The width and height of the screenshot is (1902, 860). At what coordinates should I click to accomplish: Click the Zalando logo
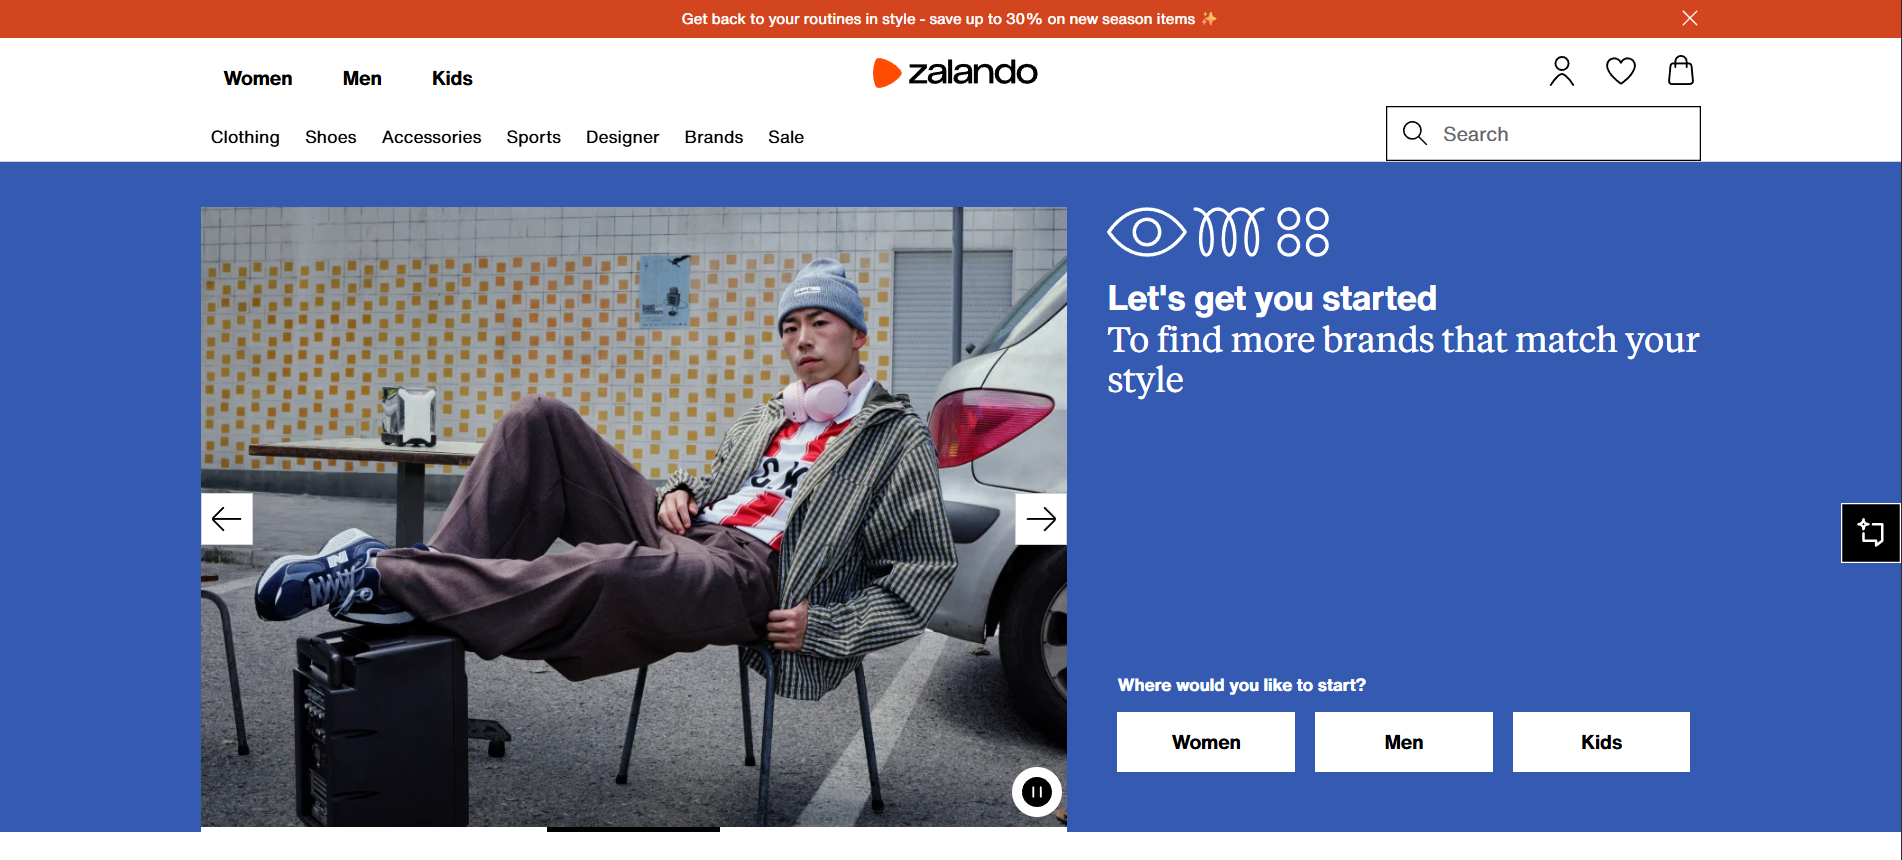(955, 72)
